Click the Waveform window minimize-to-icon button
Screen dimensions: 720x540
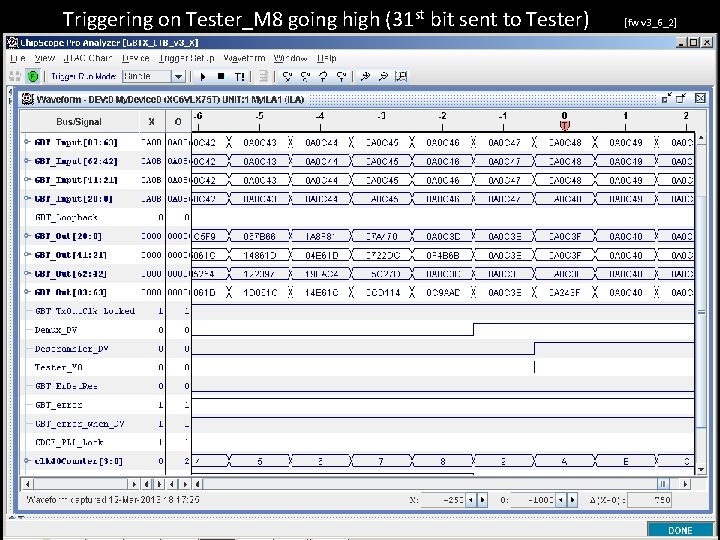667,98
